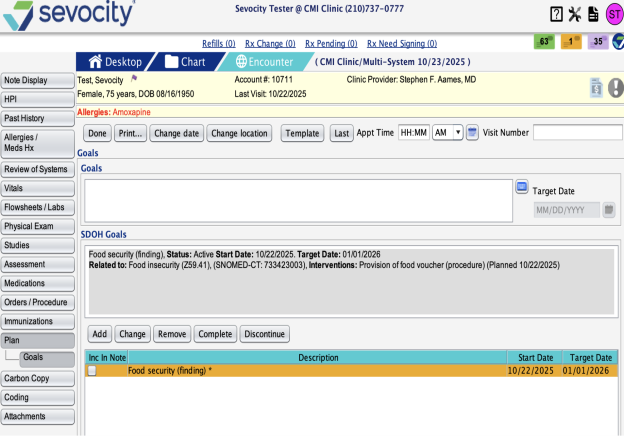
Task: Open the AM/PM dropdown
Action: point(447,133)
